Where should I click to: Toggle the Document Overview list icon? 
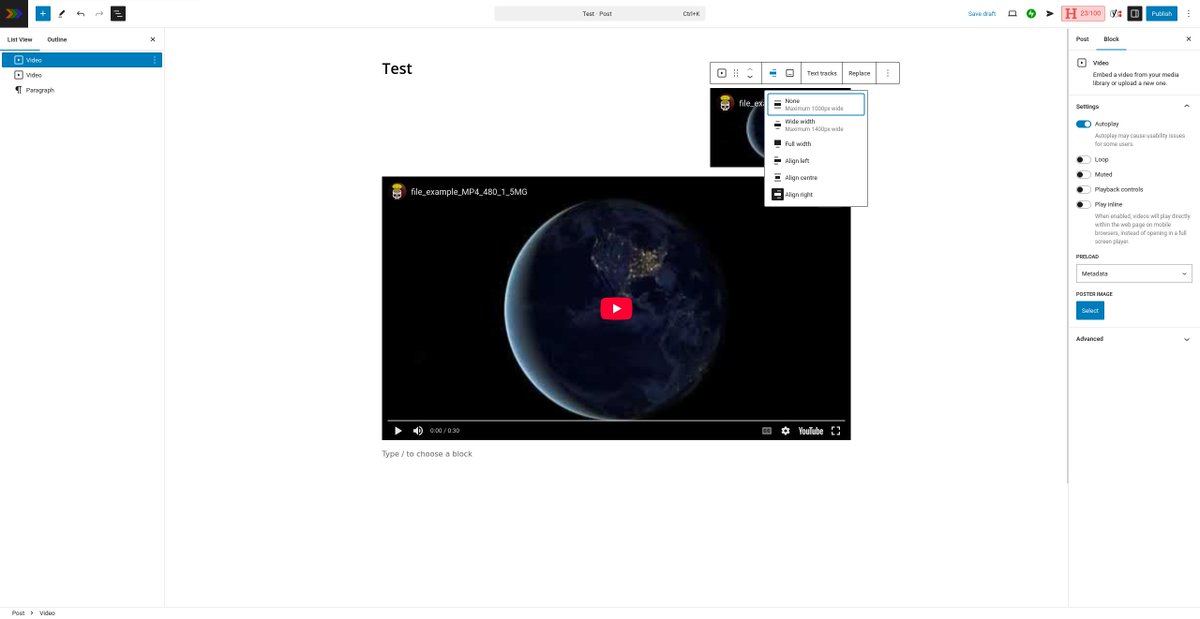(x=118, y=13)
